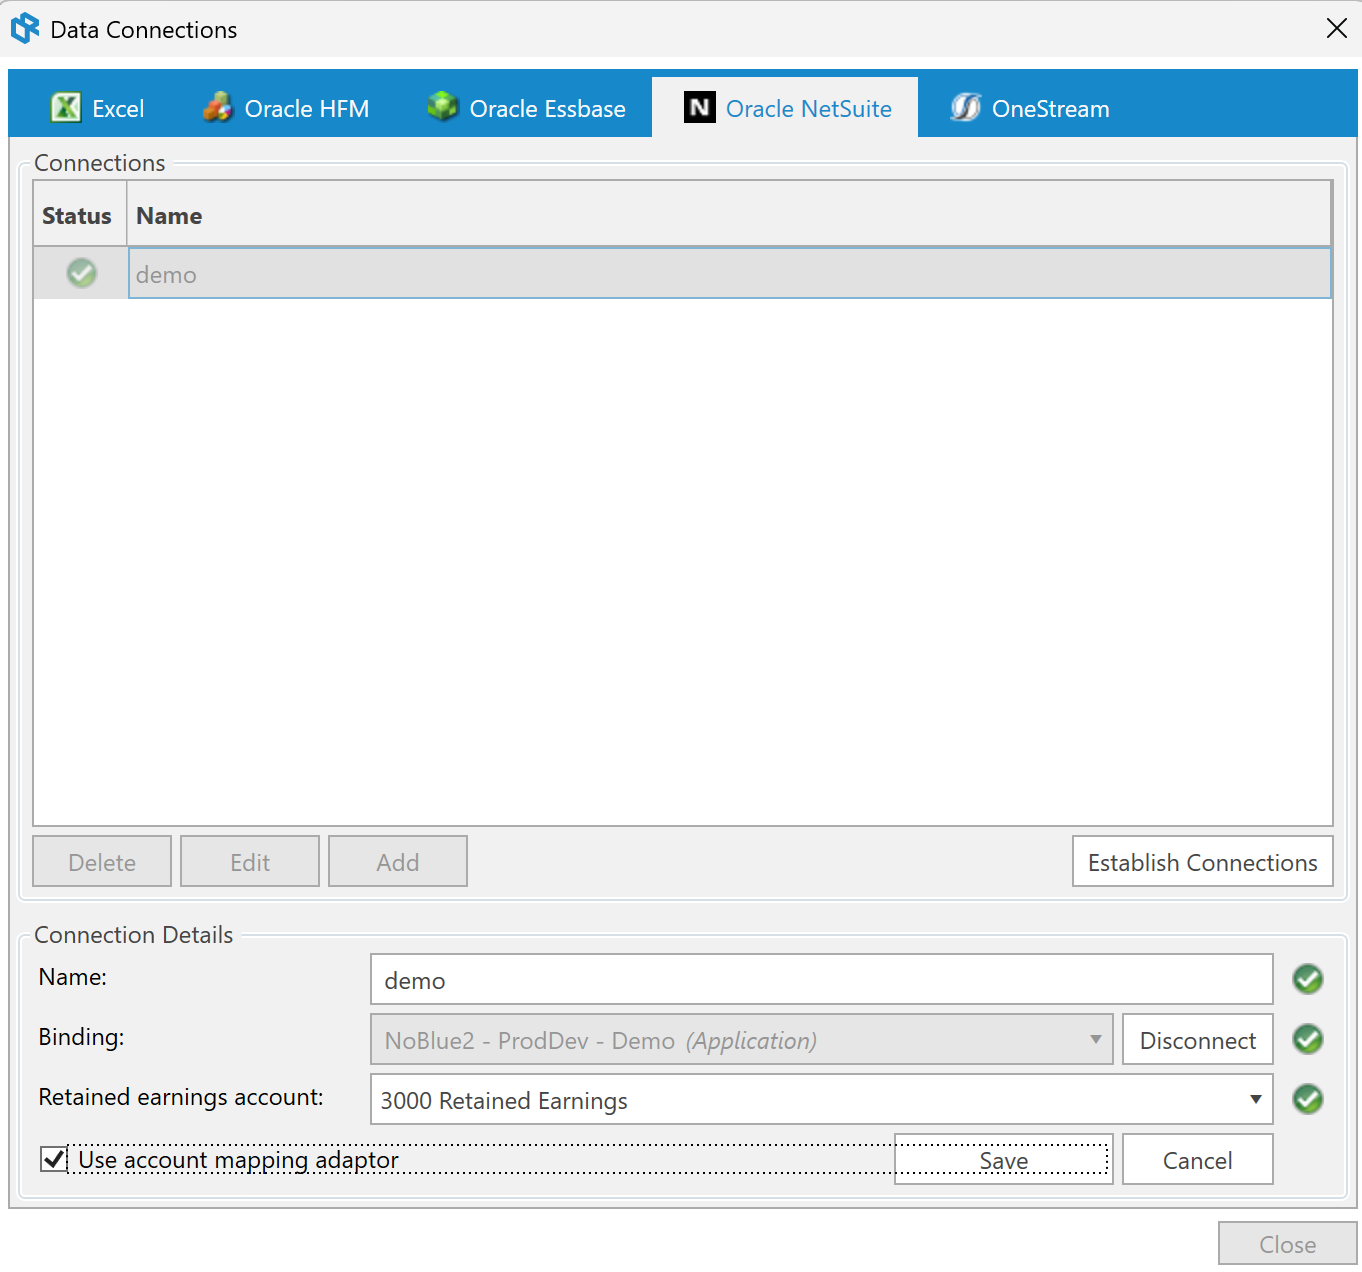The height and width of the screenshot is (1272, 1362).
Task: Click the green Oracle Essbase cube icon
Action: click(x=442, y=106)
